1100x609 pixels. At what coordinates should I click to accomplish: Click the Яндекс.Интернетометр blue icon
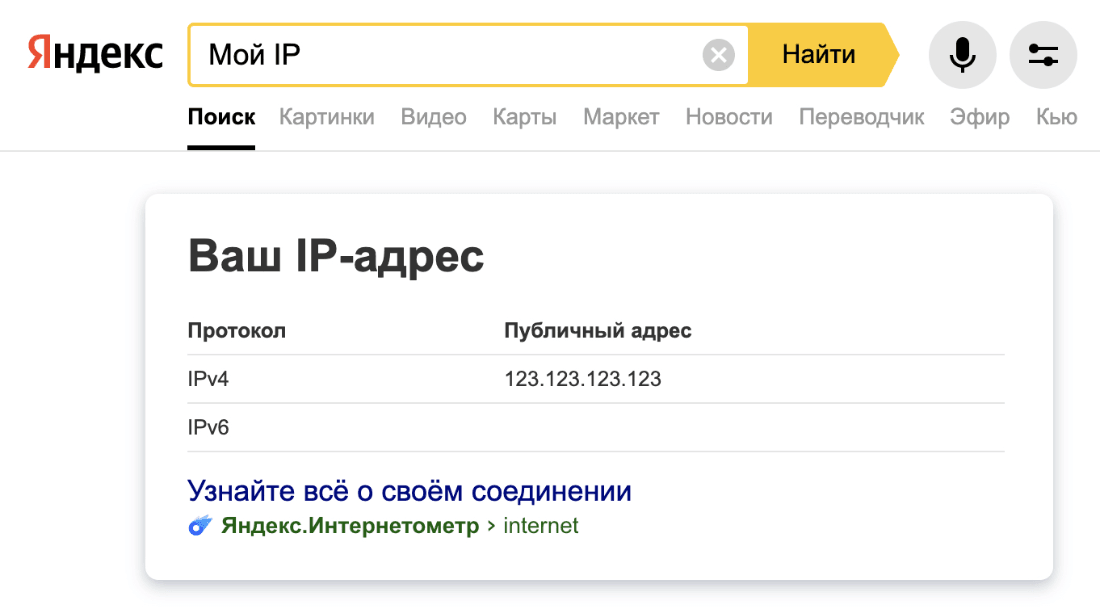200,526
